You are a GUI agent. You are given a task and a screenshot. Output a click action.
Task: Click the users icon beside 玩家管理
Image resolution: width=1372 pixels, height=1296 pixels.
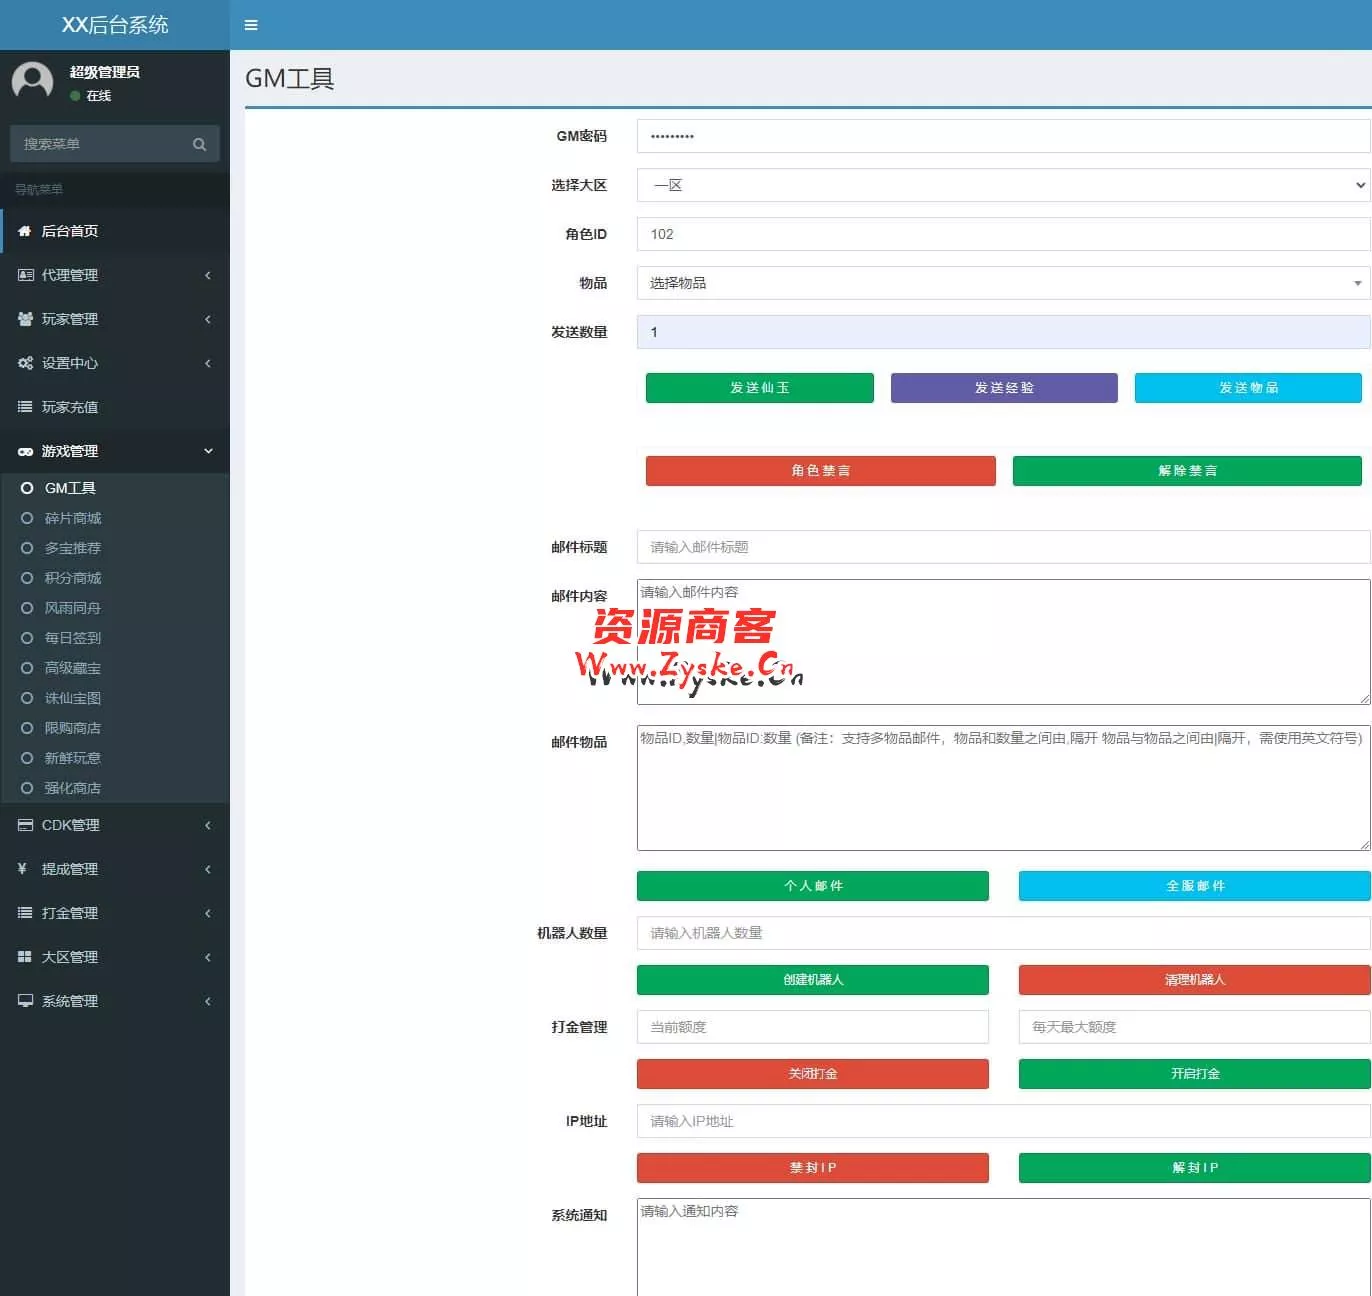tap(25, 319)
